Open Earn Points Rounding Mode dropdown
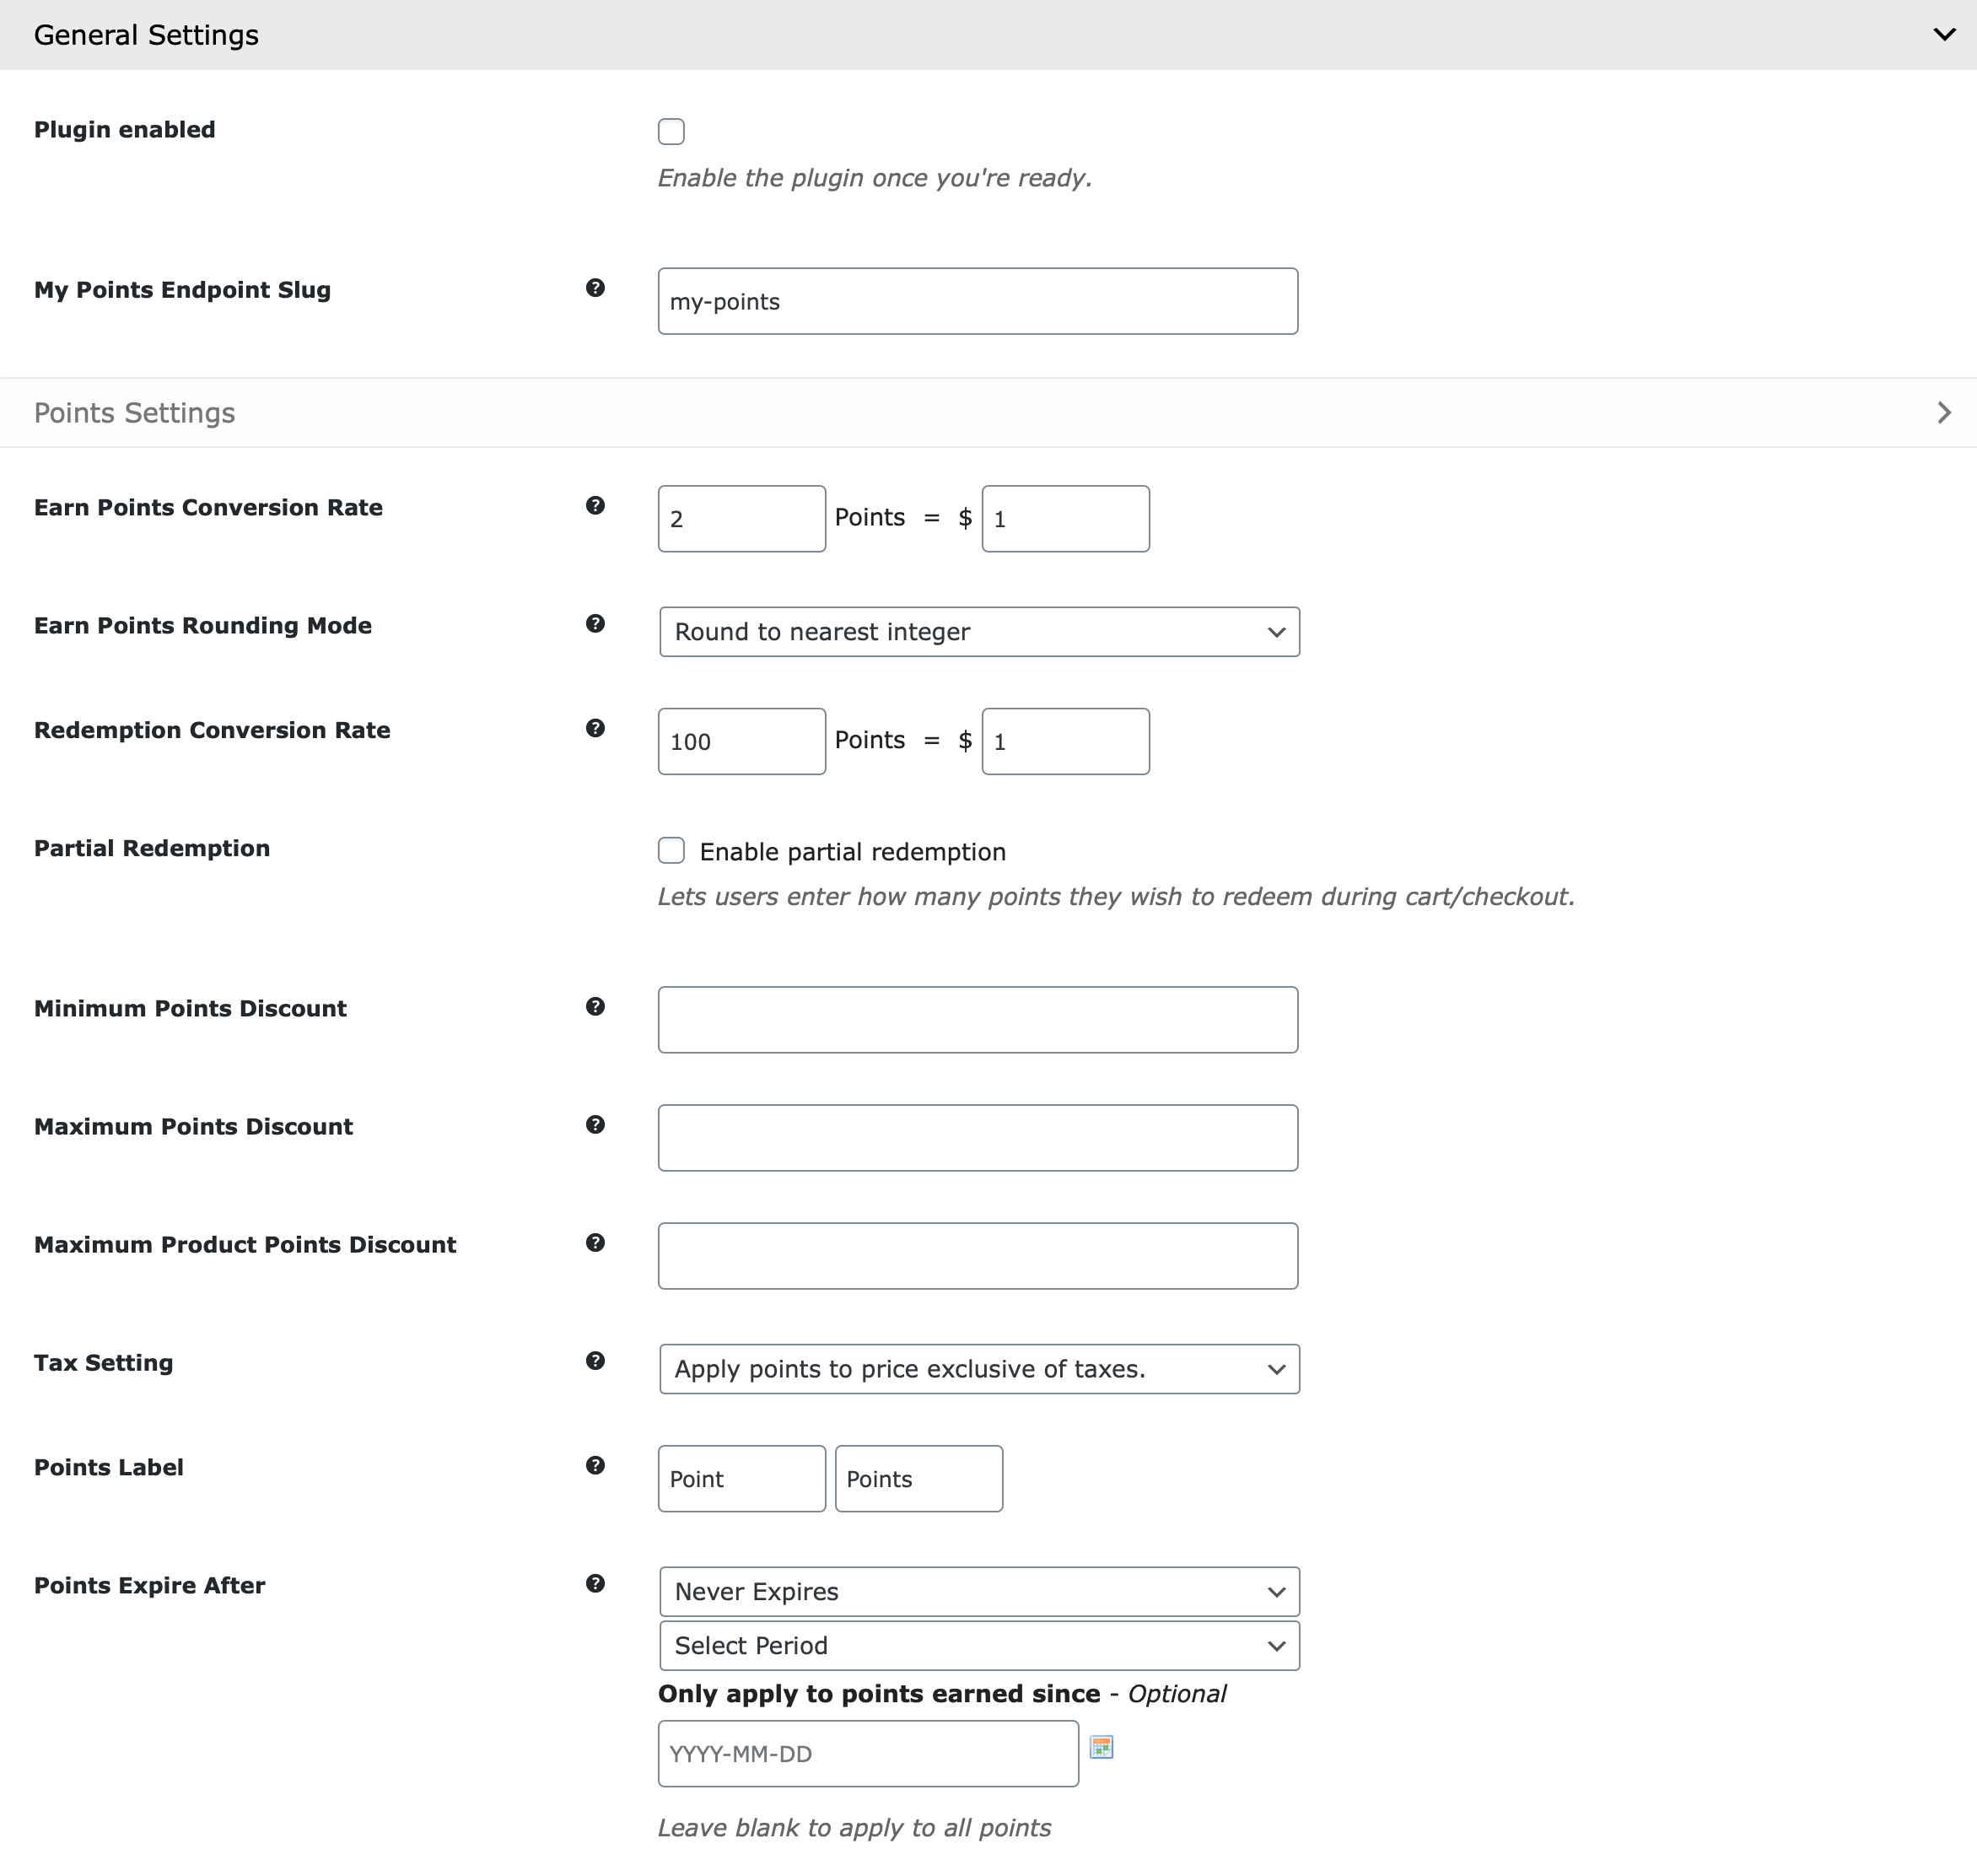The width and height of the screenshot is (1977, 1876). 978,632
